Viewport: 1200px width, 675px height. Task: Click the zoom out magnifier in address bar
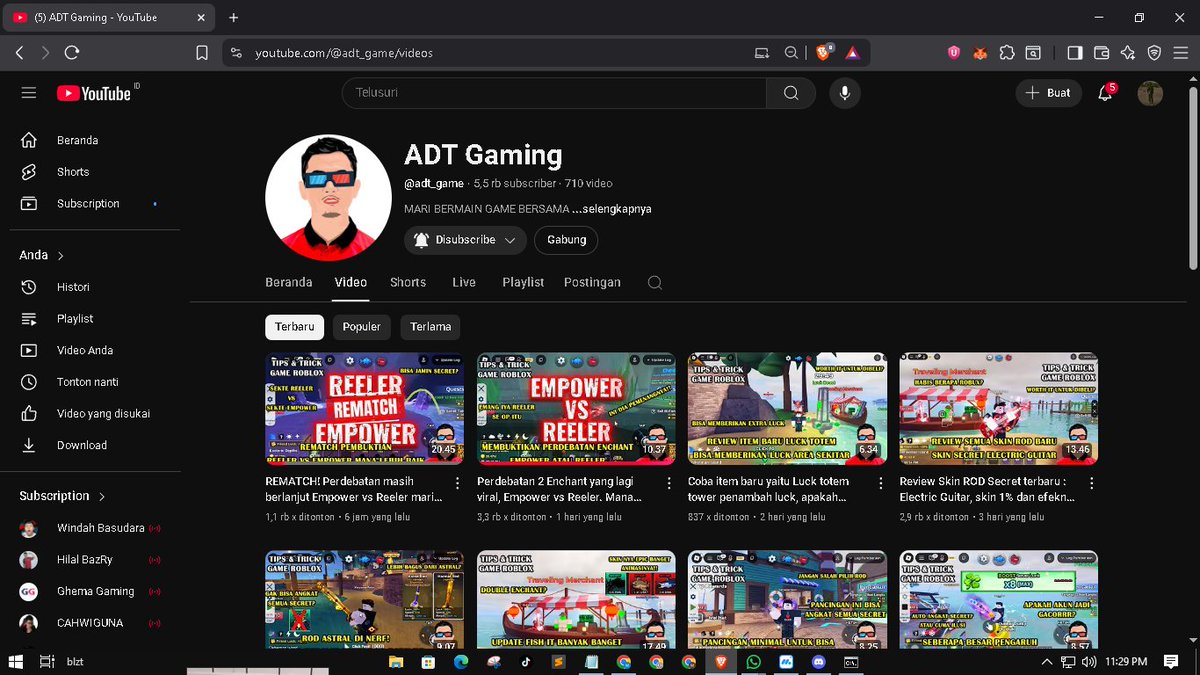coord(791,53)
